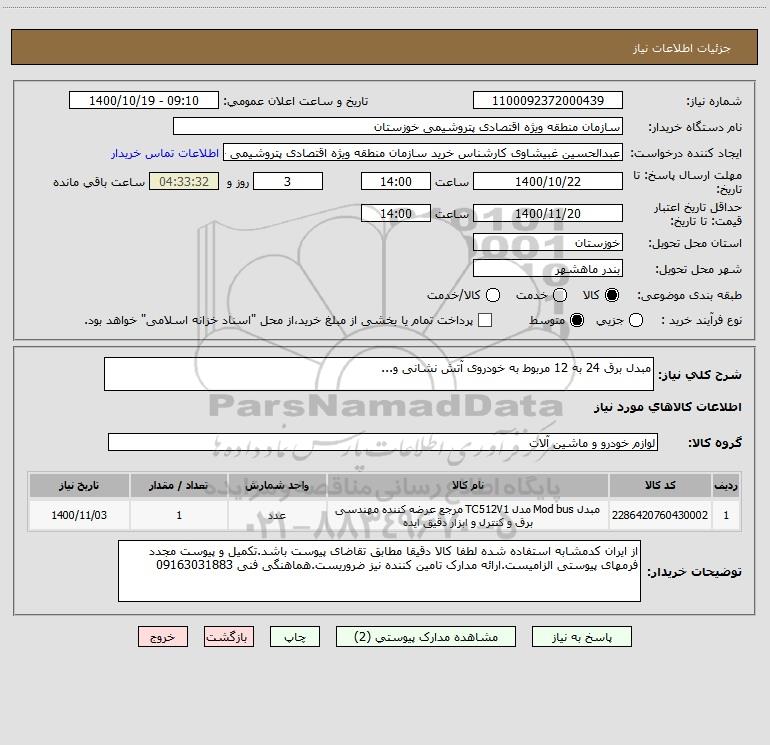Screen dimensions: 770x745
Task: Click the response deadline time 14:00 field
Action: tap(396, 181)
